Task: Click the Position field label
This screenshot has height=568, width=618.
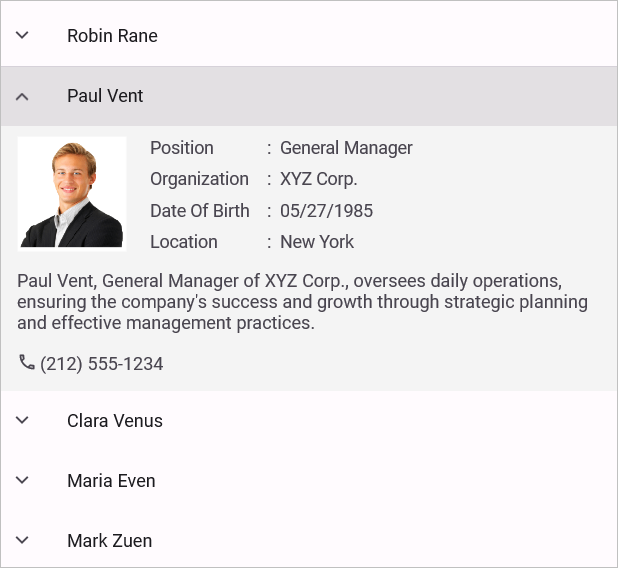Action: (182, 148)
